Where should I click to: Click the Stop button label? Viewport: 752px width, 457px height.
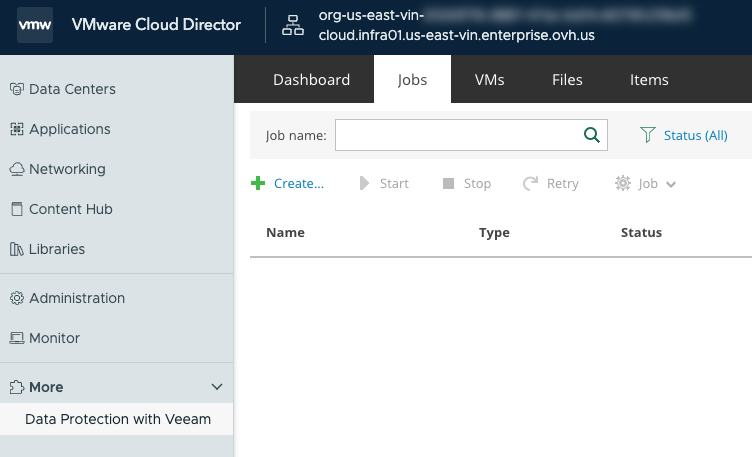(477, 184)
